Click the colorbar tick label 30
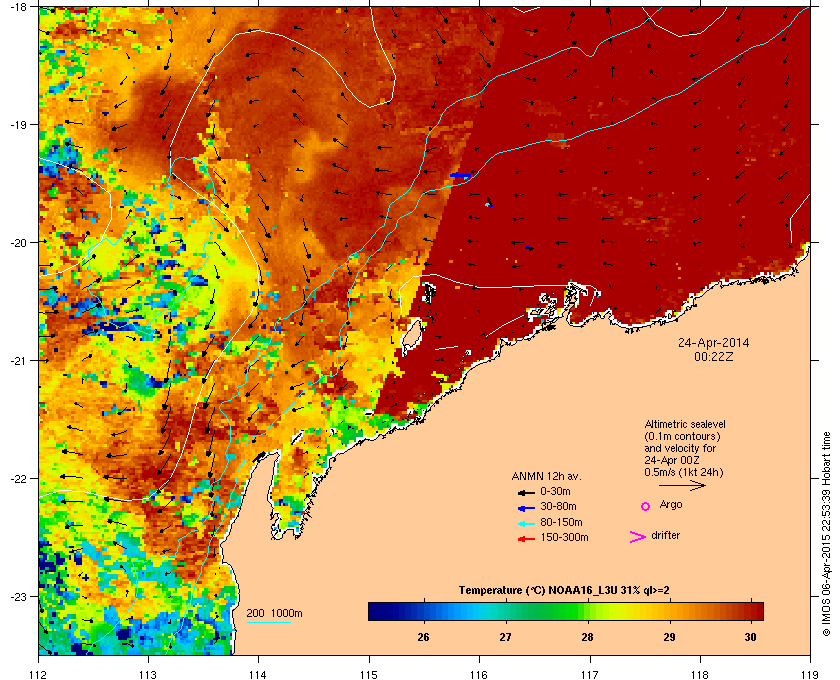Viewport: 840px width, 680px height. coord(751,637)
